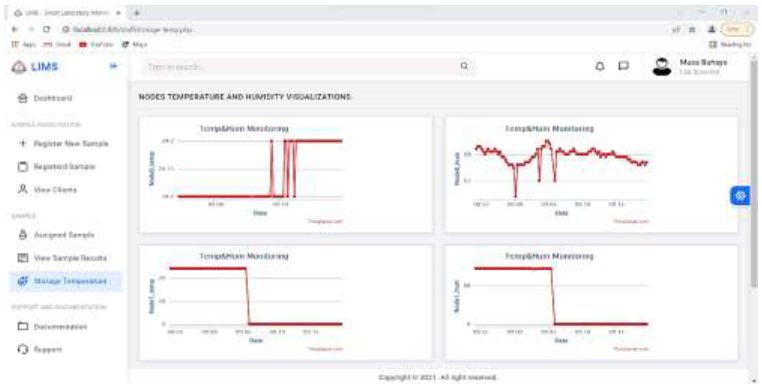762x390 pixels.
Task: Bookmark this page with star icon
Action: (x=691, y=30)
